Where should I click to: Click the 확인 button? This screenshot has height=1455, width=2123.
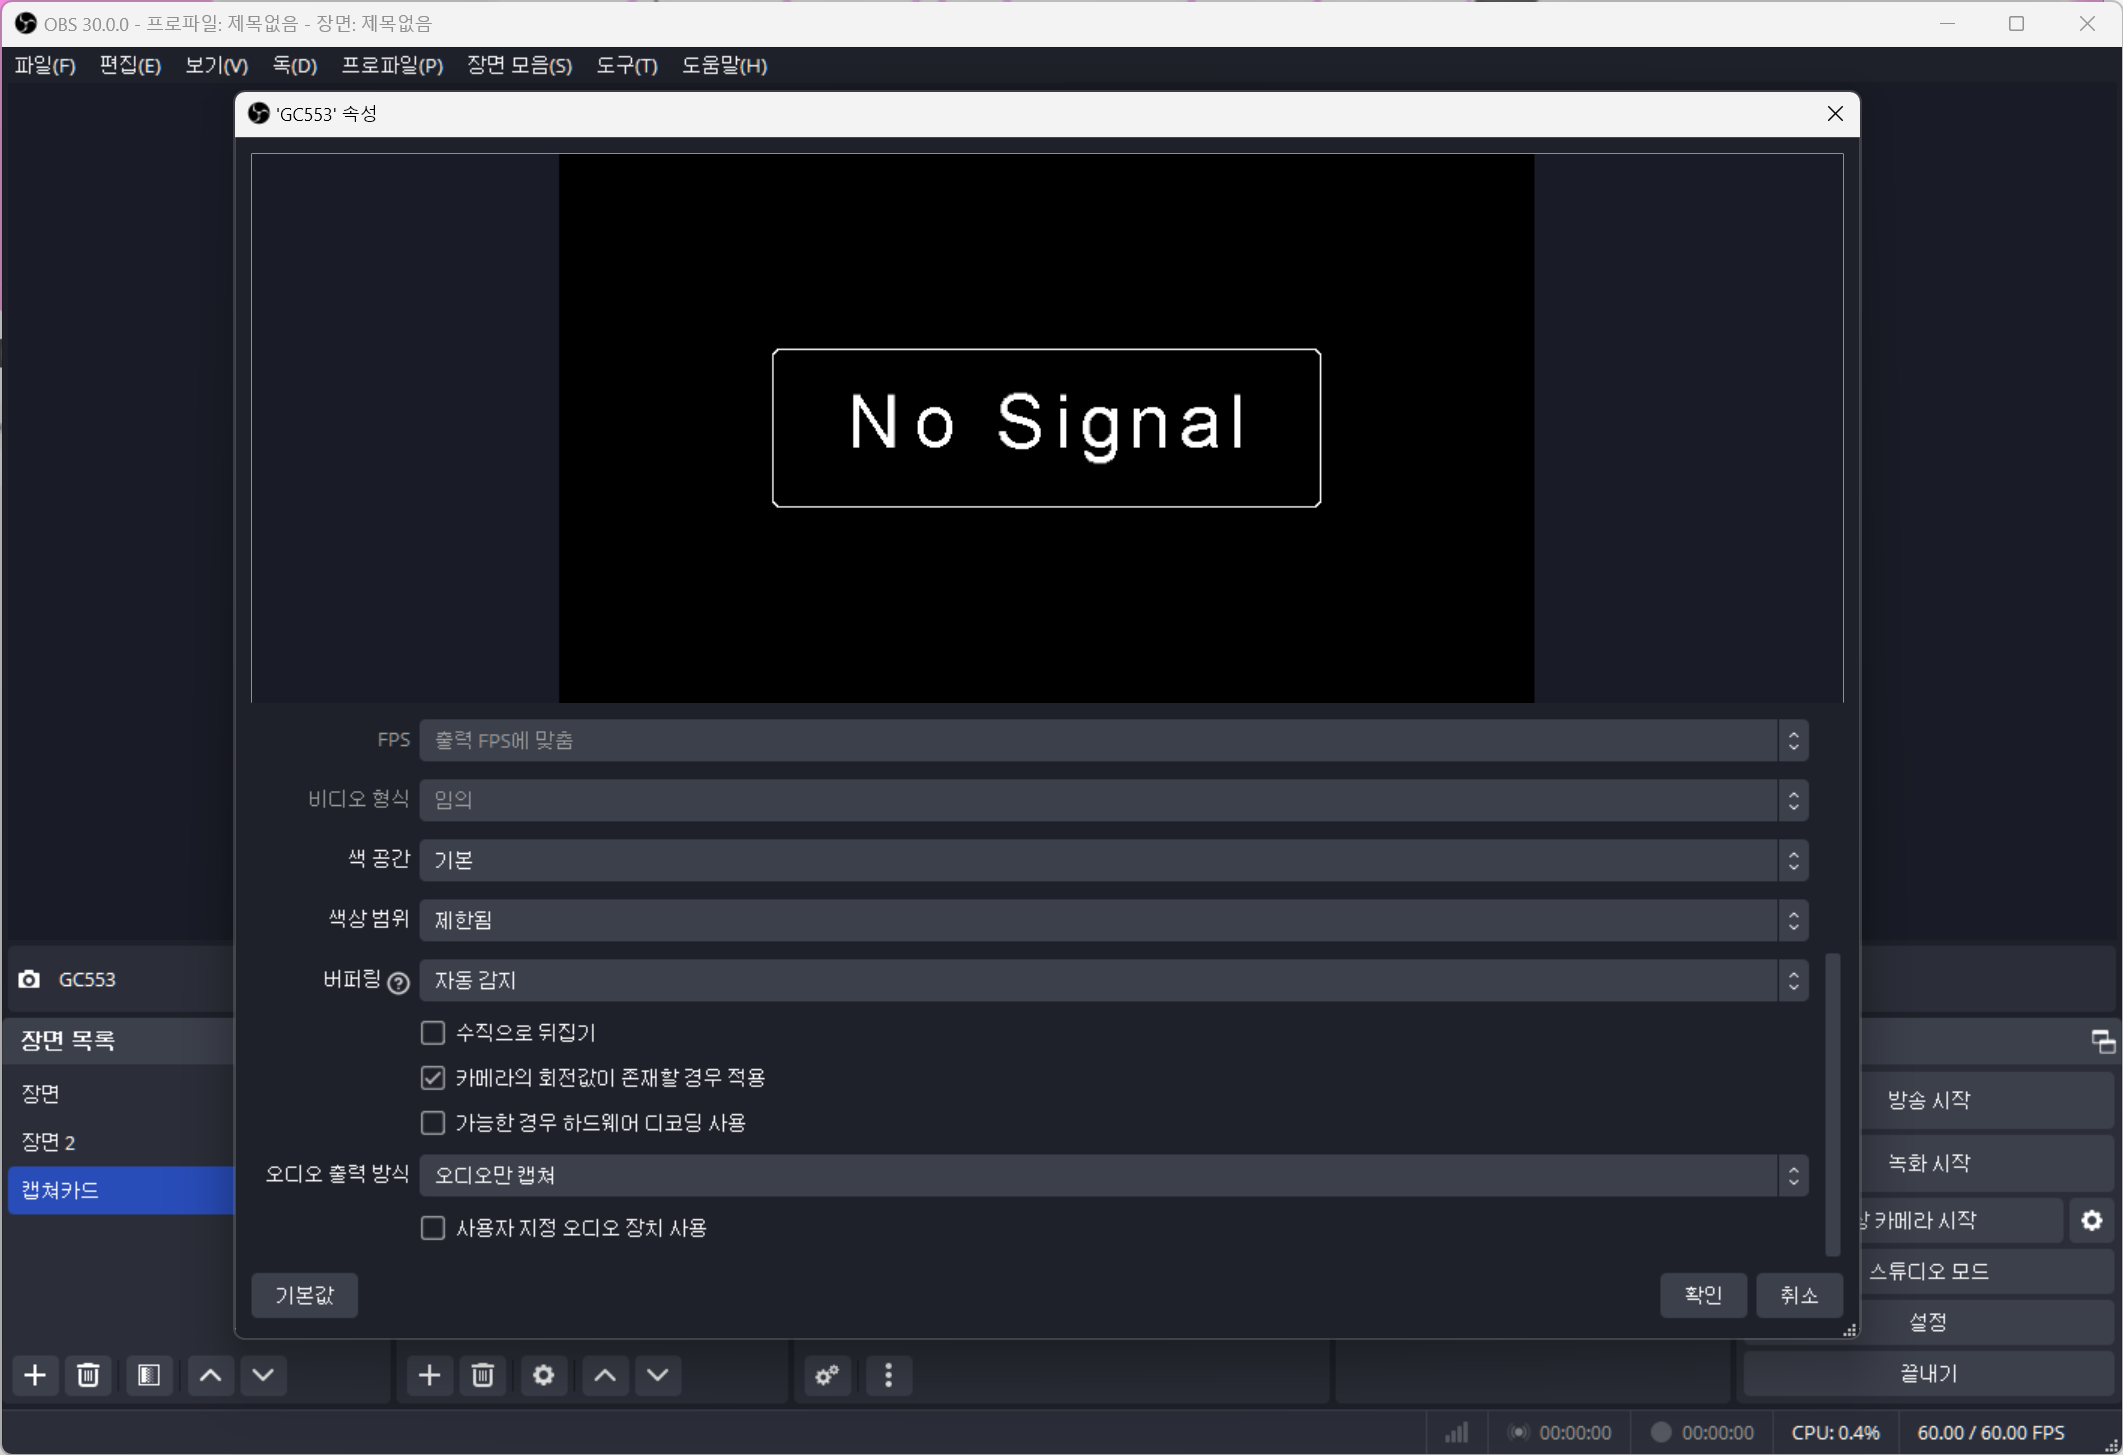[x=1702, y=1295]
